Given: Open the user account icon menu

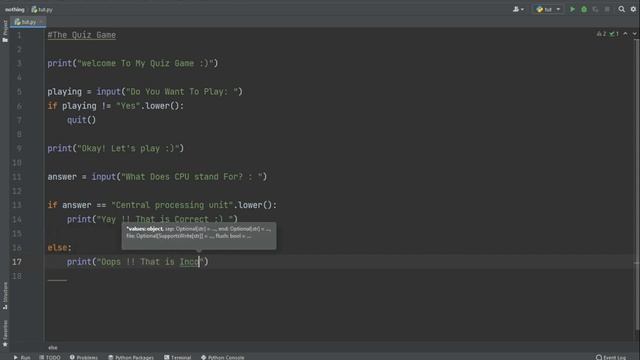Looking at the screenshot, I should [518, 9].
